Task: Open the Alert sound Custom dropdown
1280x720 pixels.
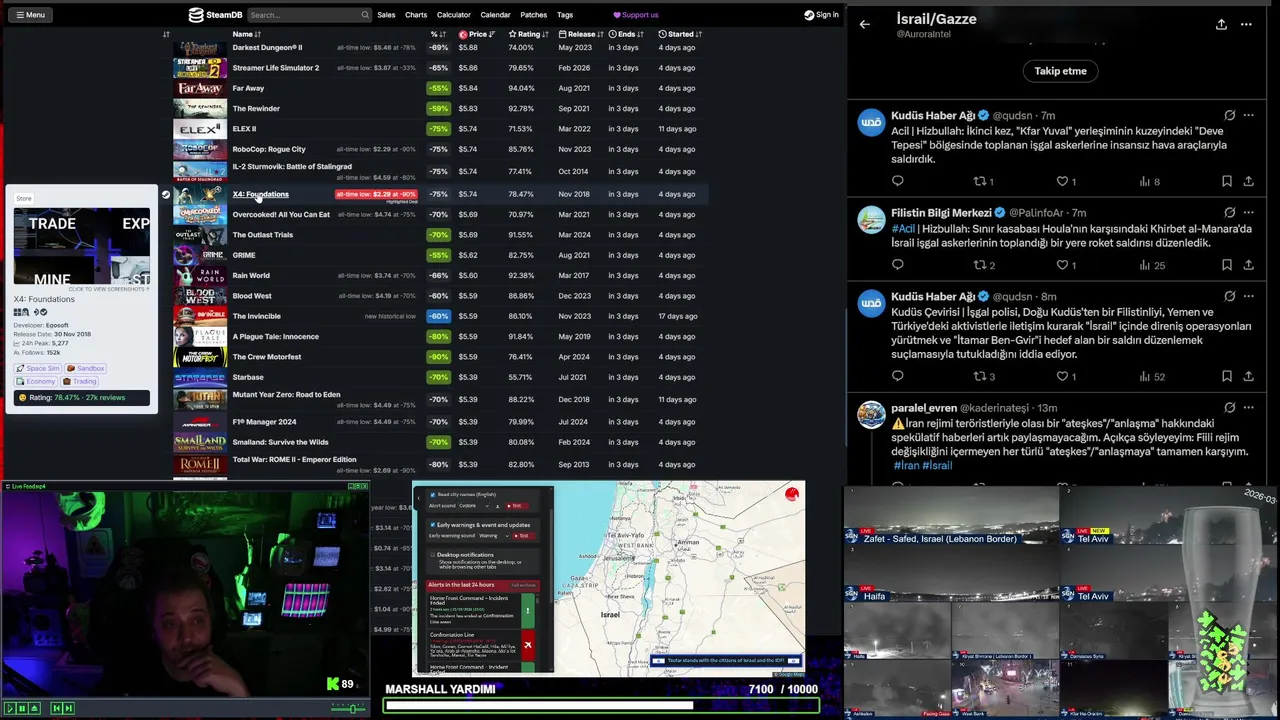Action: pos(475,506)
